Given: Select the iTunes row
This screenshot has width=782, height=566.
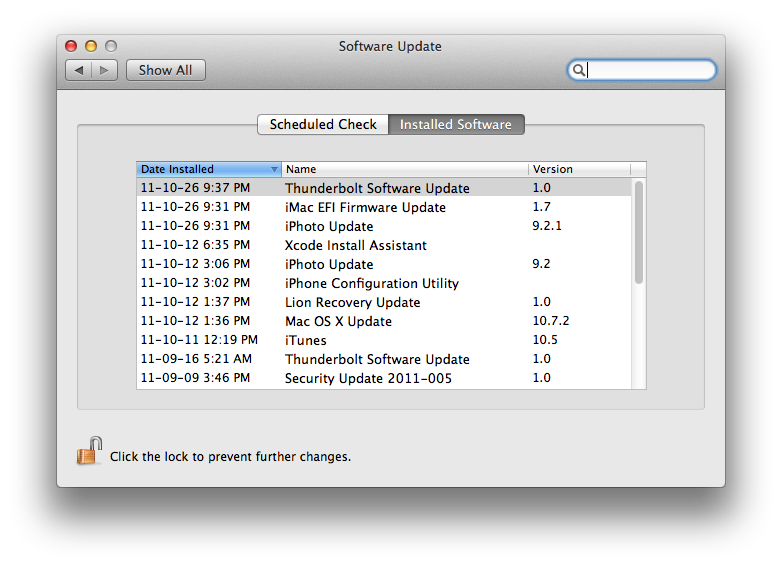Looking at the screenshot, I should [x=384, y=340].
